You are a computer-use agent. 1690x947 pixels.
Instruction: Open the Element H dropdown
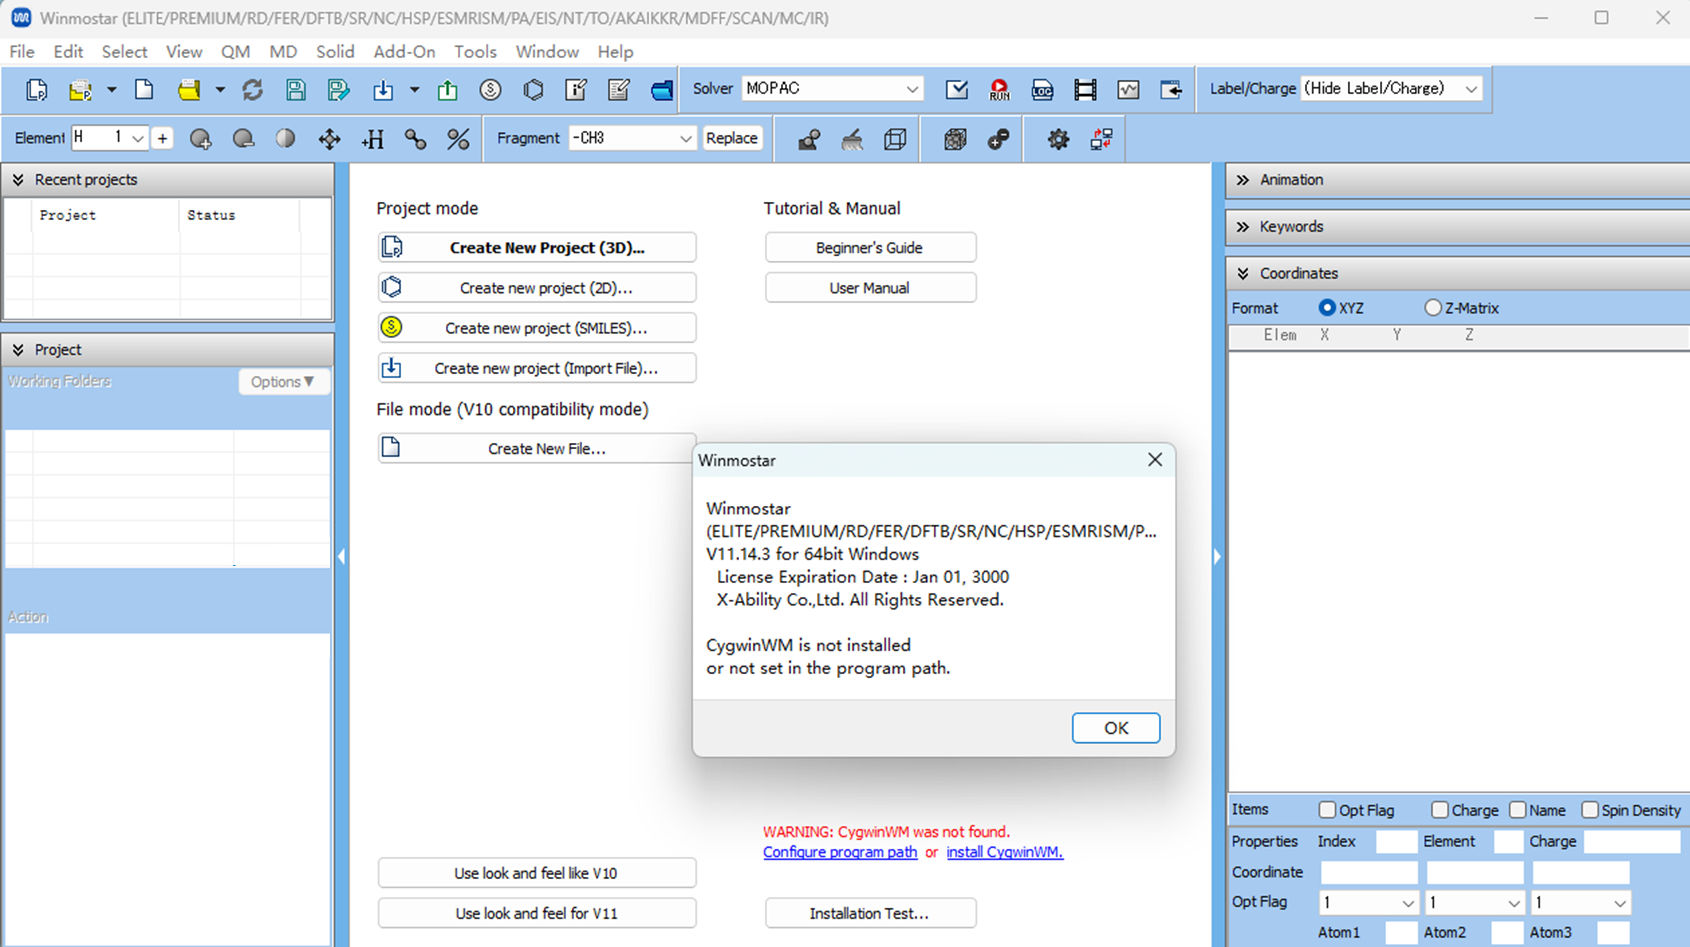(110, 138)
